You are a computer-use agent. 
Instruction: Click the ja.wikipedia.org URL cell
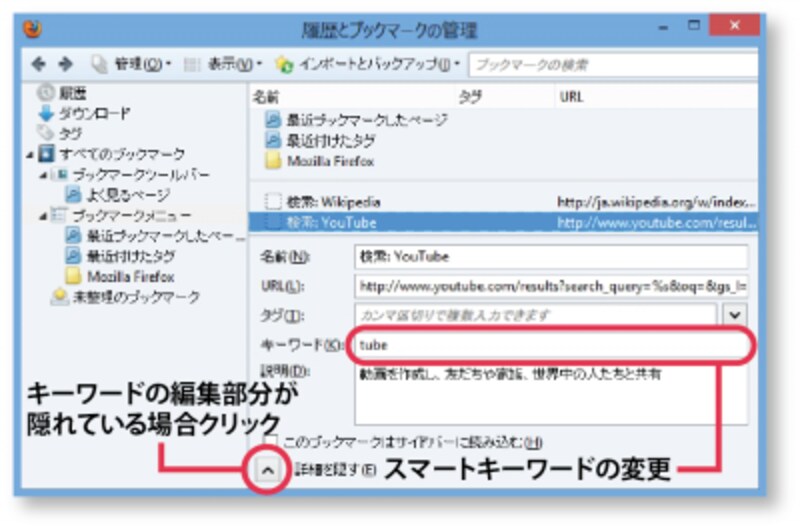(656, 202)
